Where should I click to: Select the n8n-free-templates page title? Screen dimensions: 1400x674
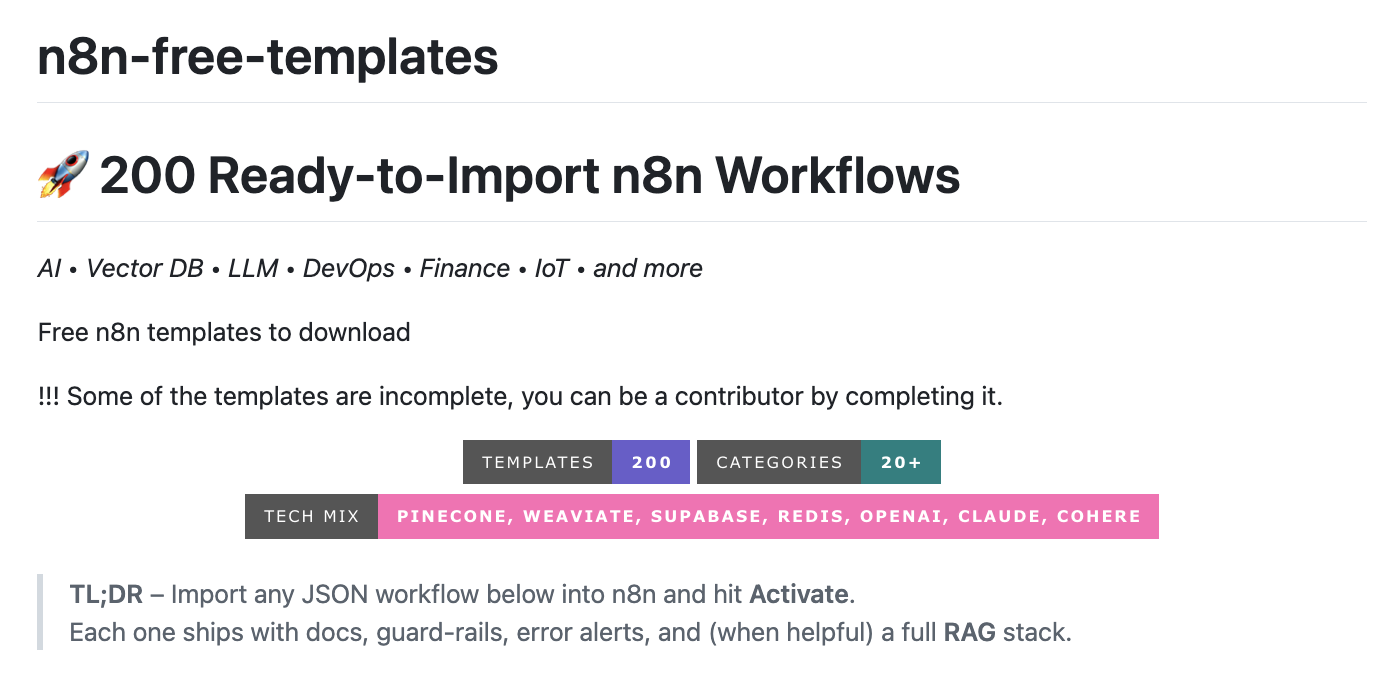pos(268,57)
